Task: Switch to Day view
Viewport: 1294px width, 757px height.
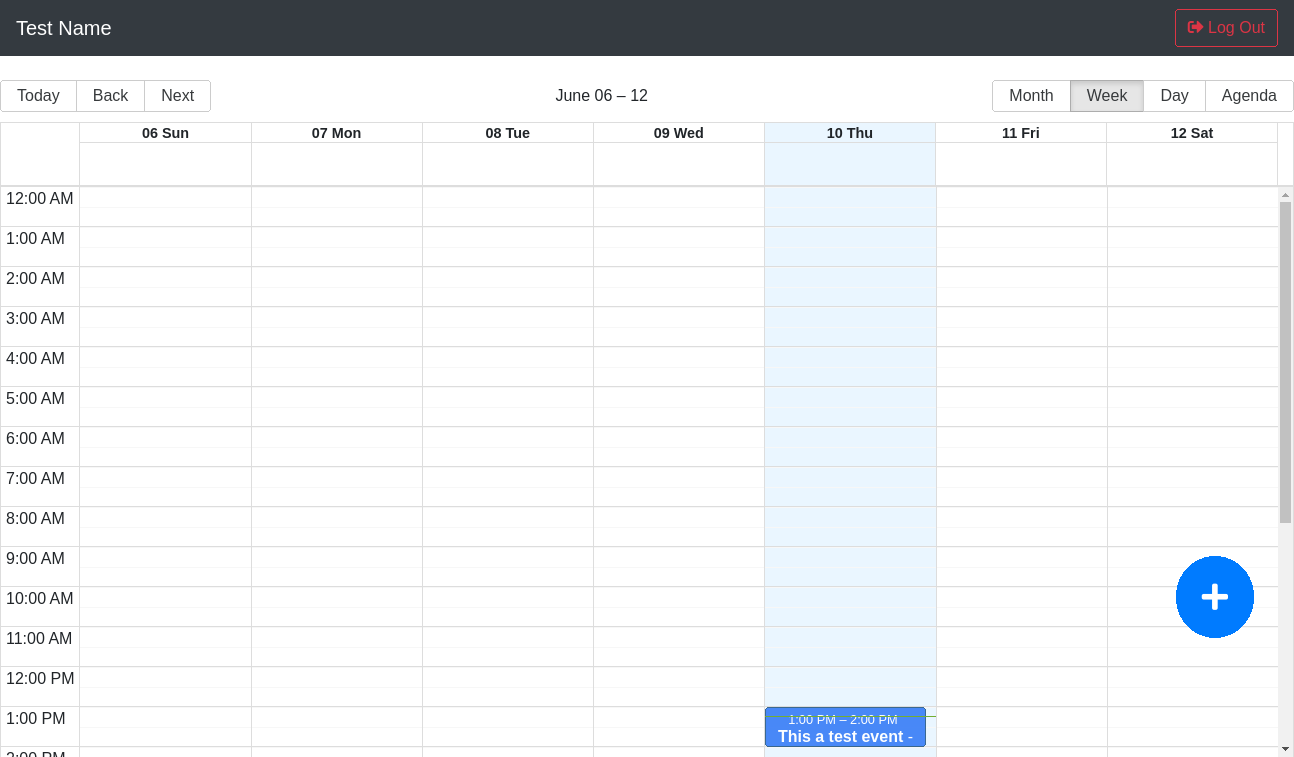Action: click(1174, 96)
